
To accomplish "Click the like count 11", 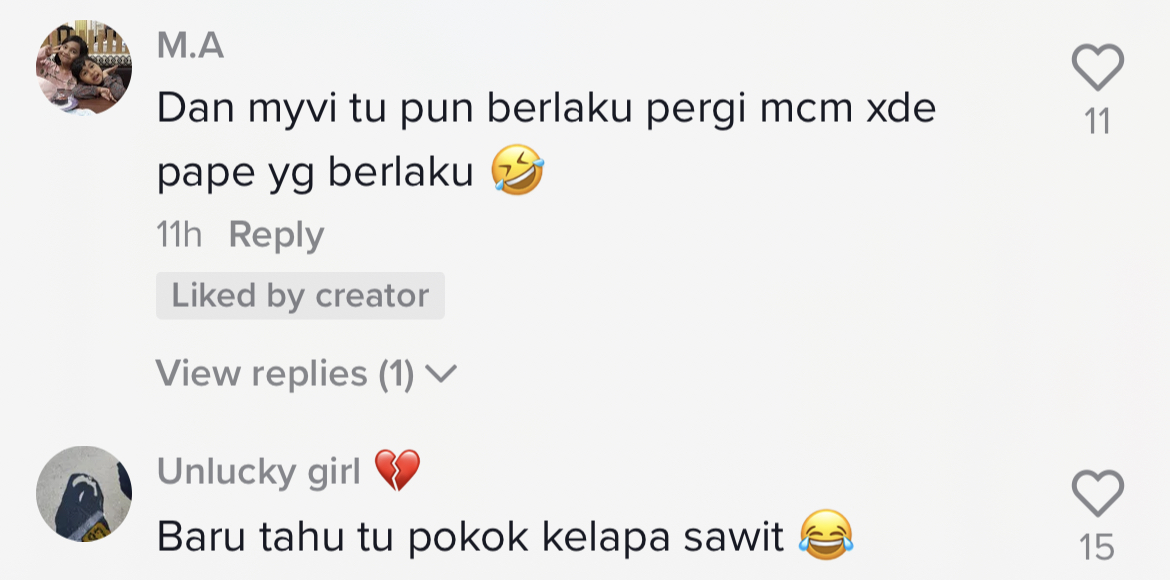I will click(1097, 121).
